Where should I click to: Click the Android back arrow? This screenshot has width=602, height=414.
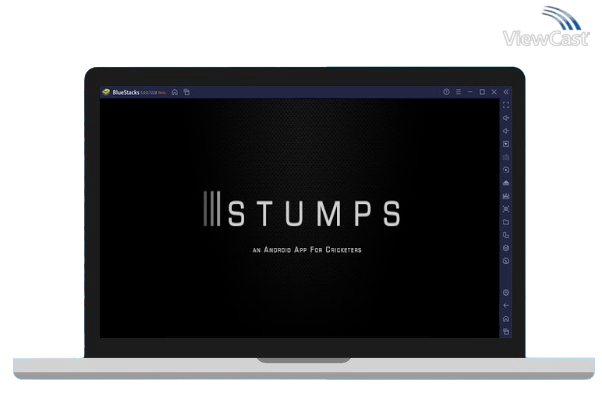(506, 306)
